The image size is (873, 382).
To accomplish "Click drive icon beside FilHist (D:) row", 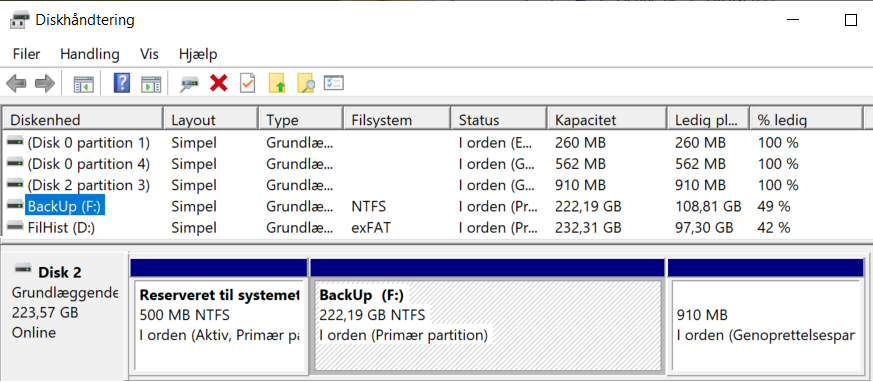I will click(x=16, y=227).
